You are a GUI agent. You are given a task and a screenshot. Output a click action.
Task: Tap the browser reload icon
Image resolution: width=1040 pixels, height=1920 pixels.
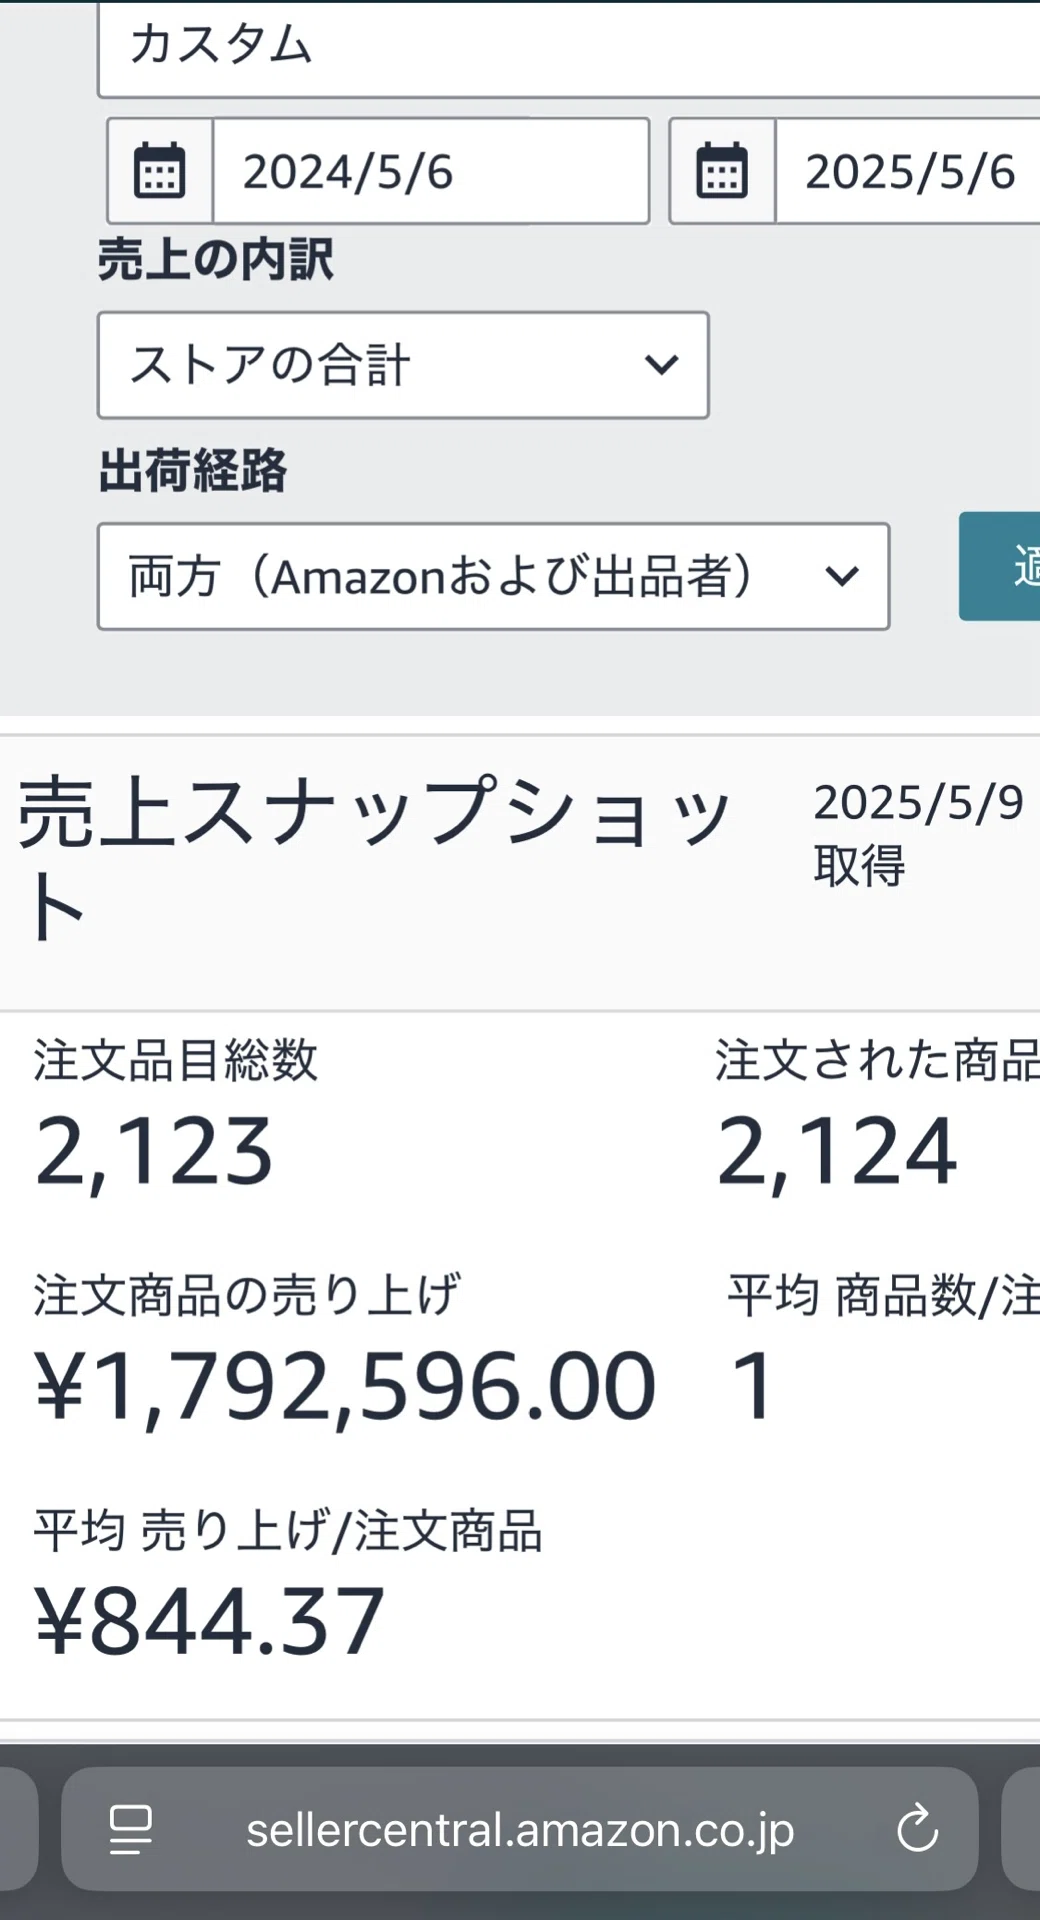(917, 1829)
